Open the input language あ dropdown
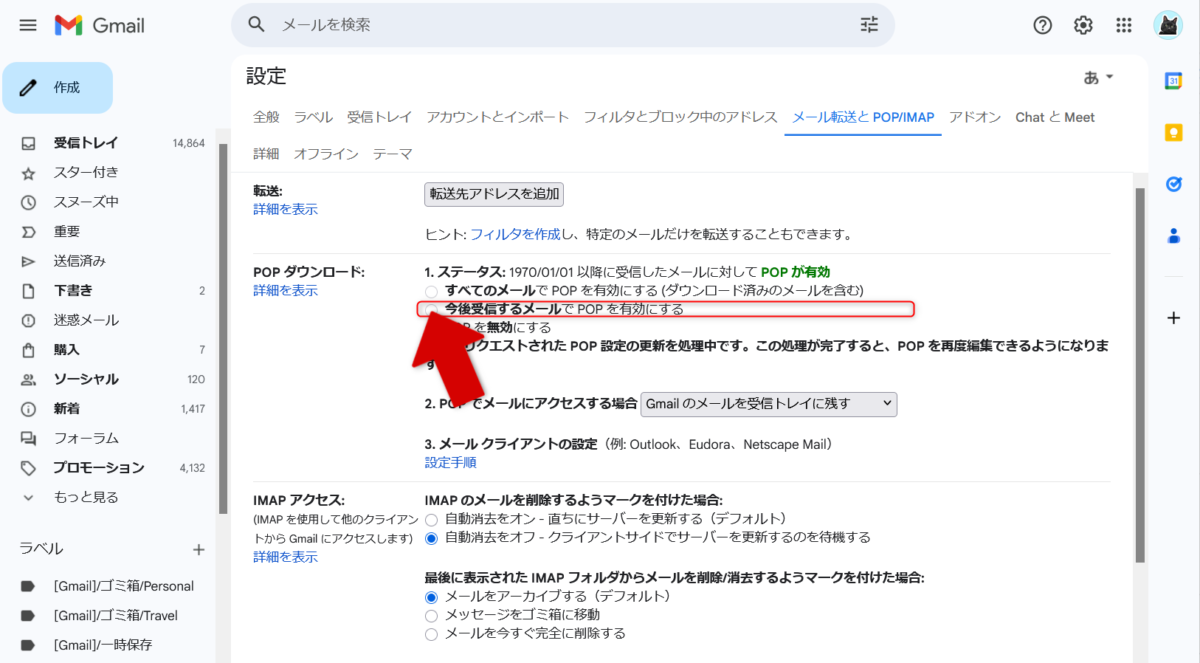1200x663 pixels. tap(1098, 77)
